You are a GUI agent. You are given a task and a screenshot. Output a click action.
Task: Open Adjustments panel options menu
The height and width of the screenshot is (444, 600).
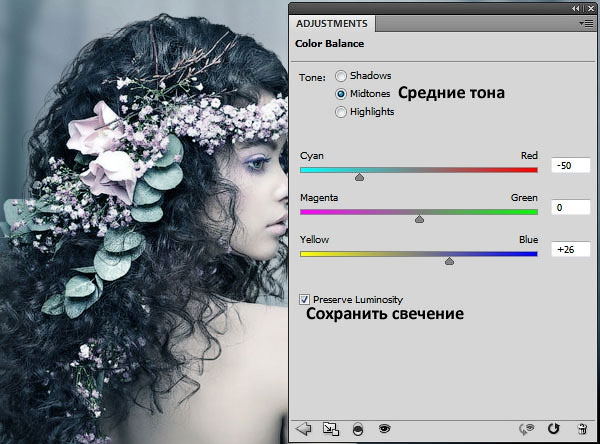586,24
